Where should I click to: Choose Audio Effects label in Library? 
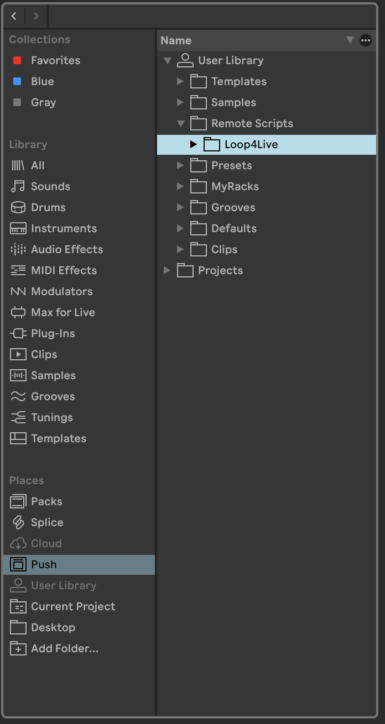point(67,249)
